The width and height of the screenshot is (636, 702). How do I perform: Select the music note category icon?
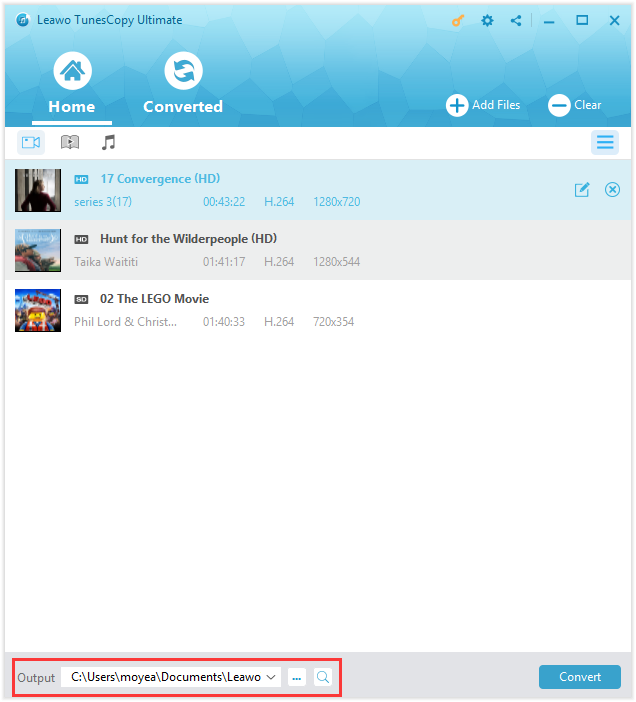108,142
